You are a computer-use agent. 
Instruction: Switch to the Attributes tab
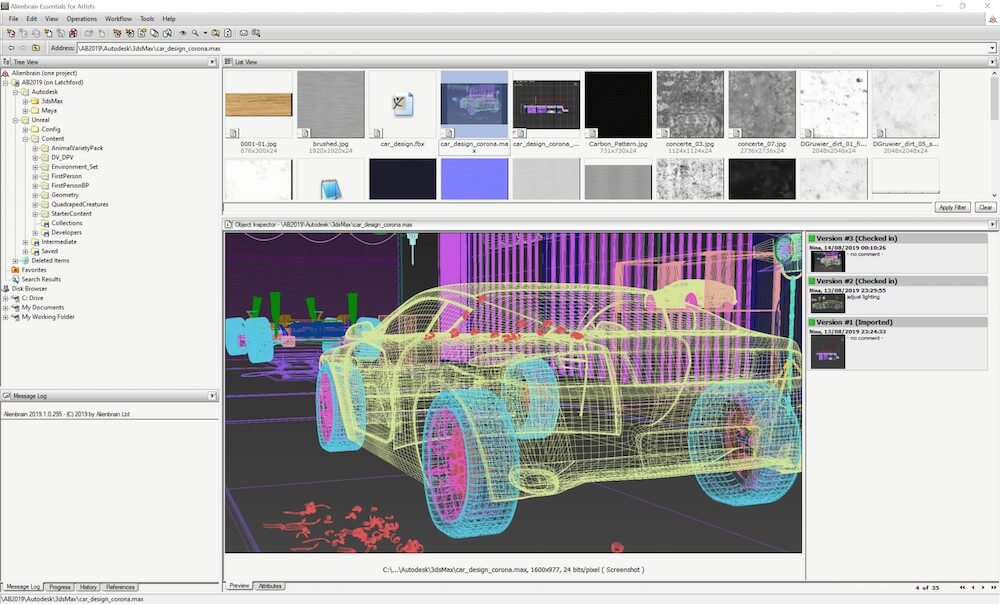(270, 587)
